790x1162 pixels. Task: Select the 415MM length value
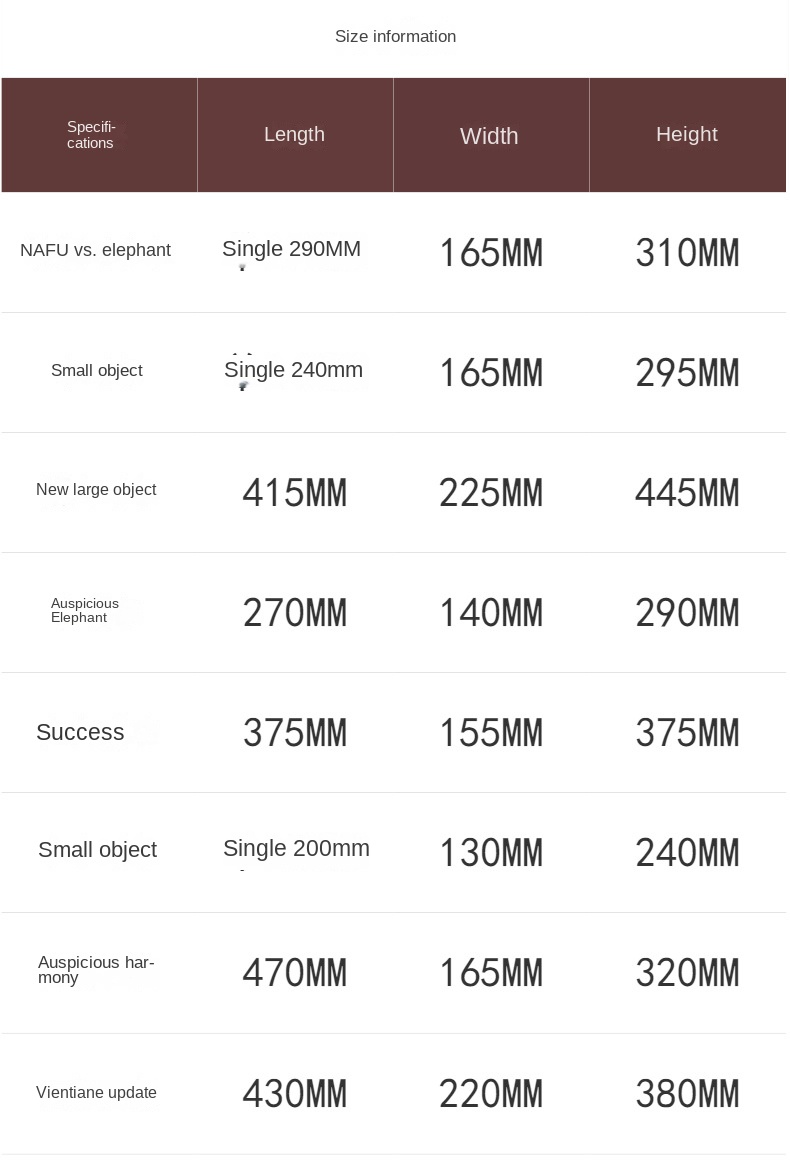coord(294,493)
